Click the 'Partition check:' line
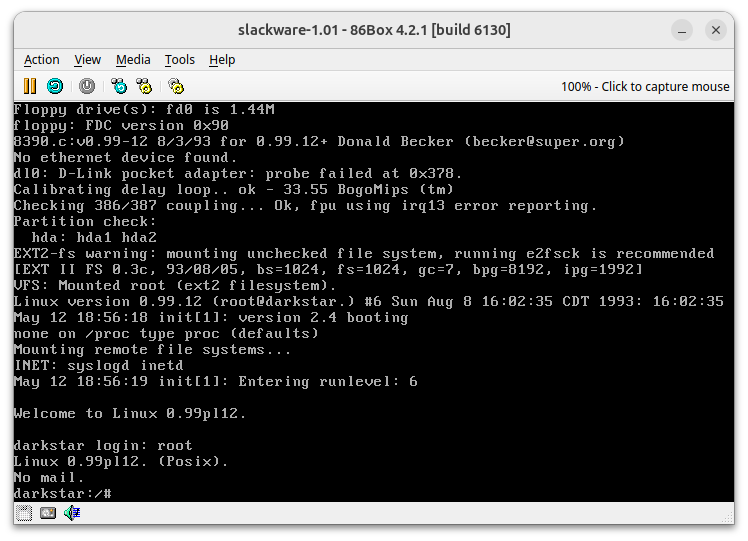748x541 pixels. (85, 221)
